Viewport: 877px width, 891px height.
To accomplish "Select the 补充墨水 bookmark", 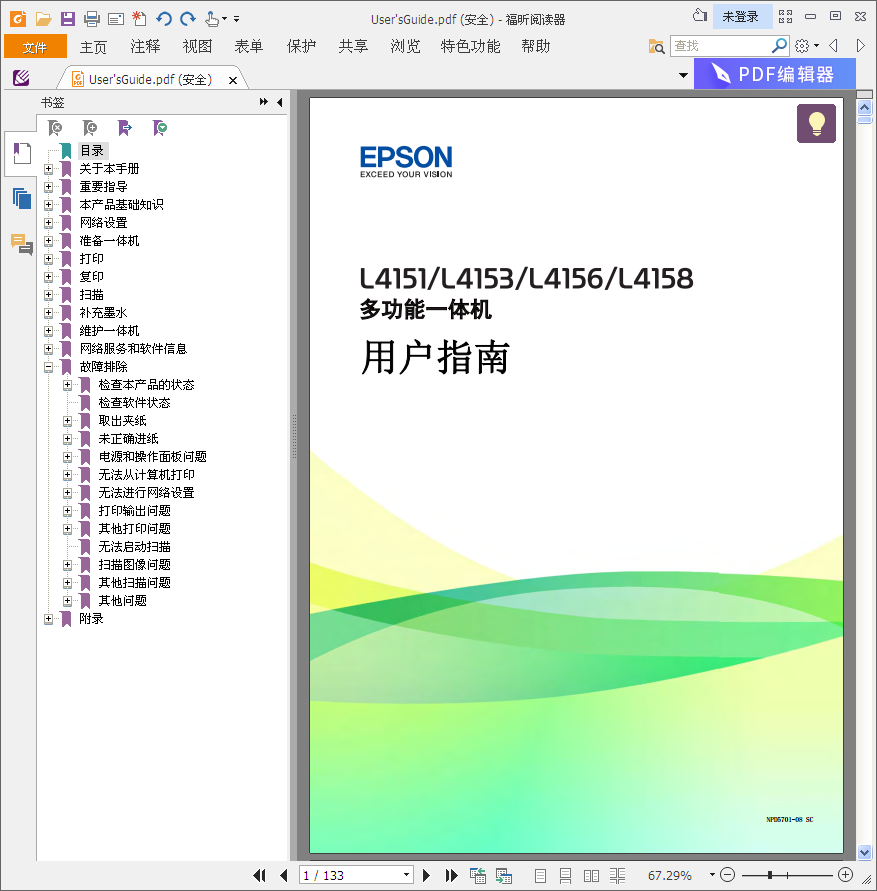I will (103, 313).
